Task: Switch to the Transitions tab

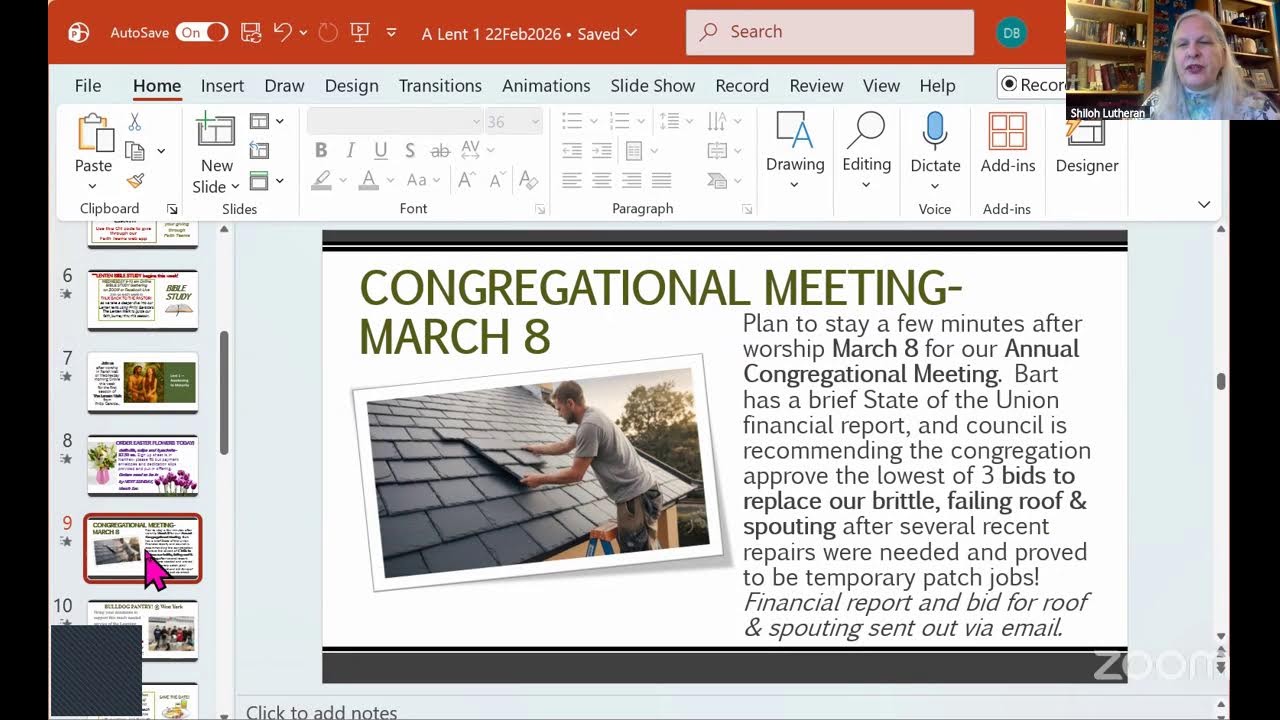Action: [x=440, y=86]
